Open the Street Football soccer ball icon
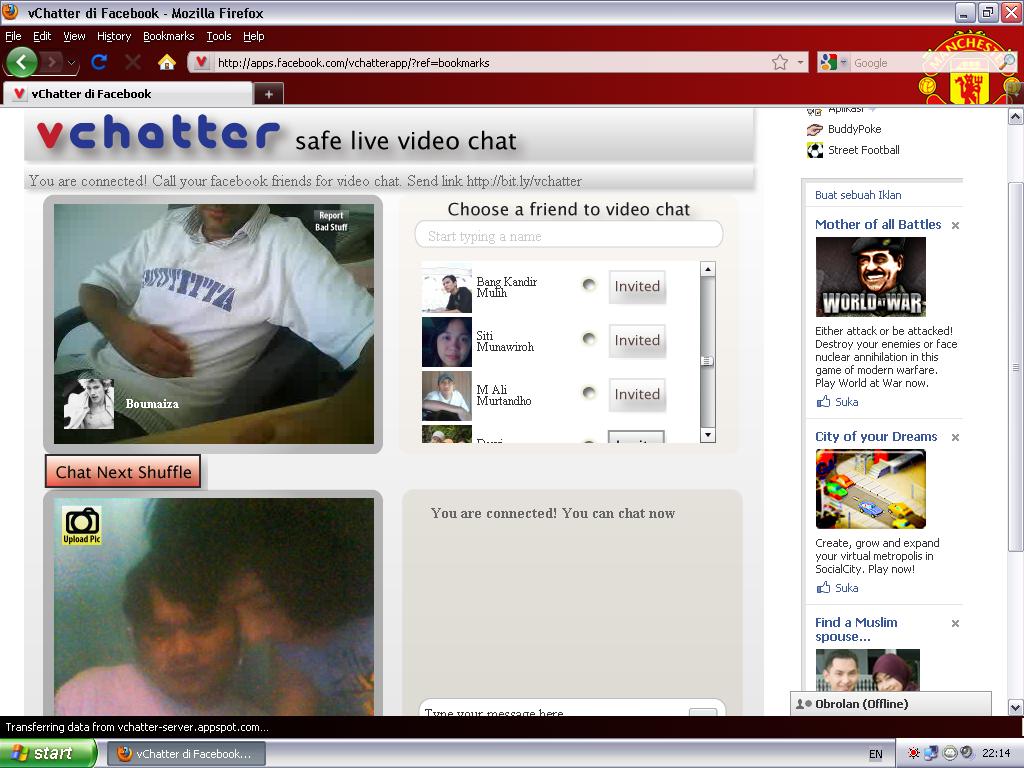 [x=815, y=150]
